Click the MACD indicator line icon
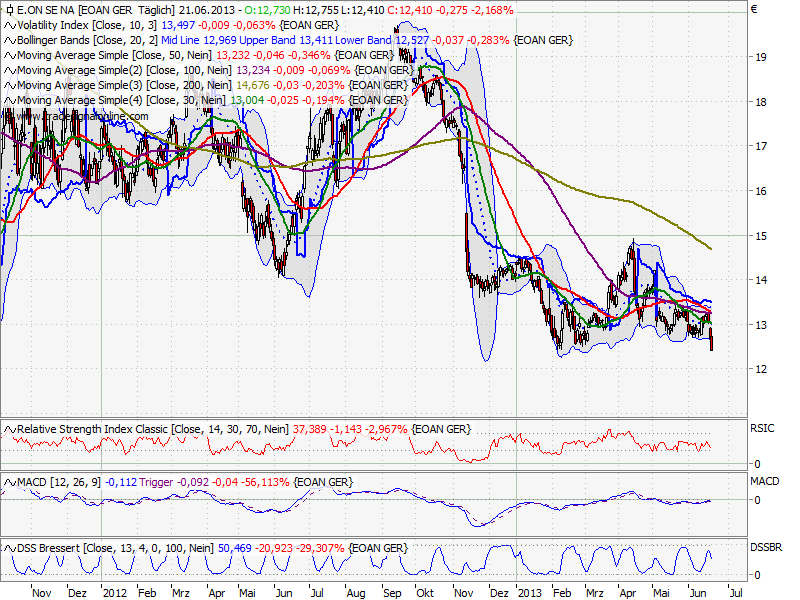This screenshot has width=800, height=600. [10, 481]
